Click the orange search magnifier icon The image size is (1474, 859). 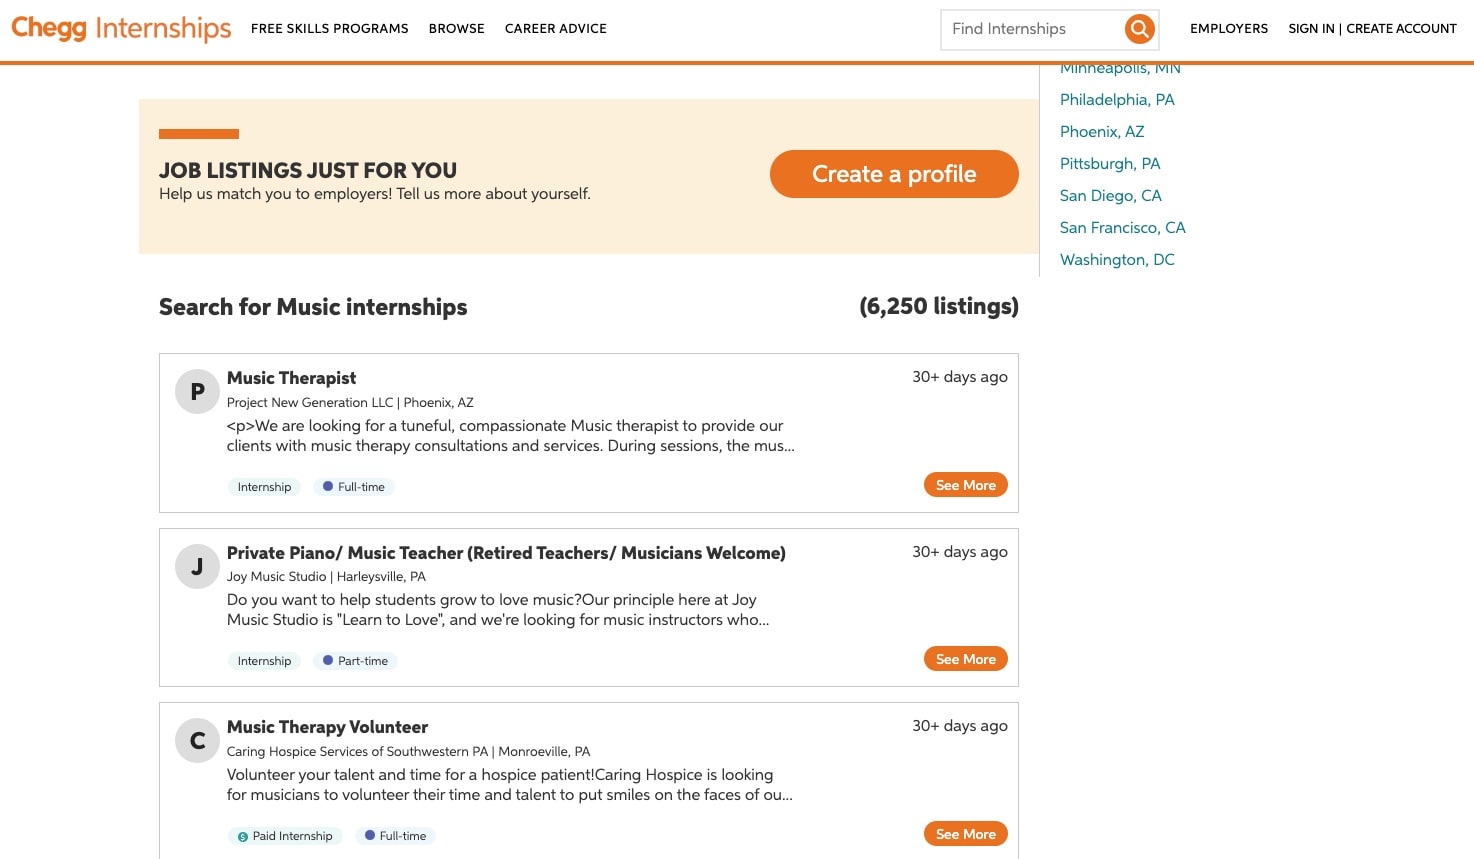coord(1139,29)
